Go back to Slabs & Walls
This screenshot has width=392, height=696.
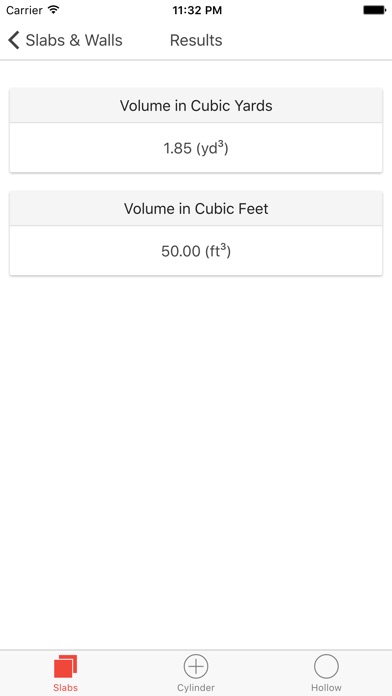pyautogui.click(x=65, y=40)
